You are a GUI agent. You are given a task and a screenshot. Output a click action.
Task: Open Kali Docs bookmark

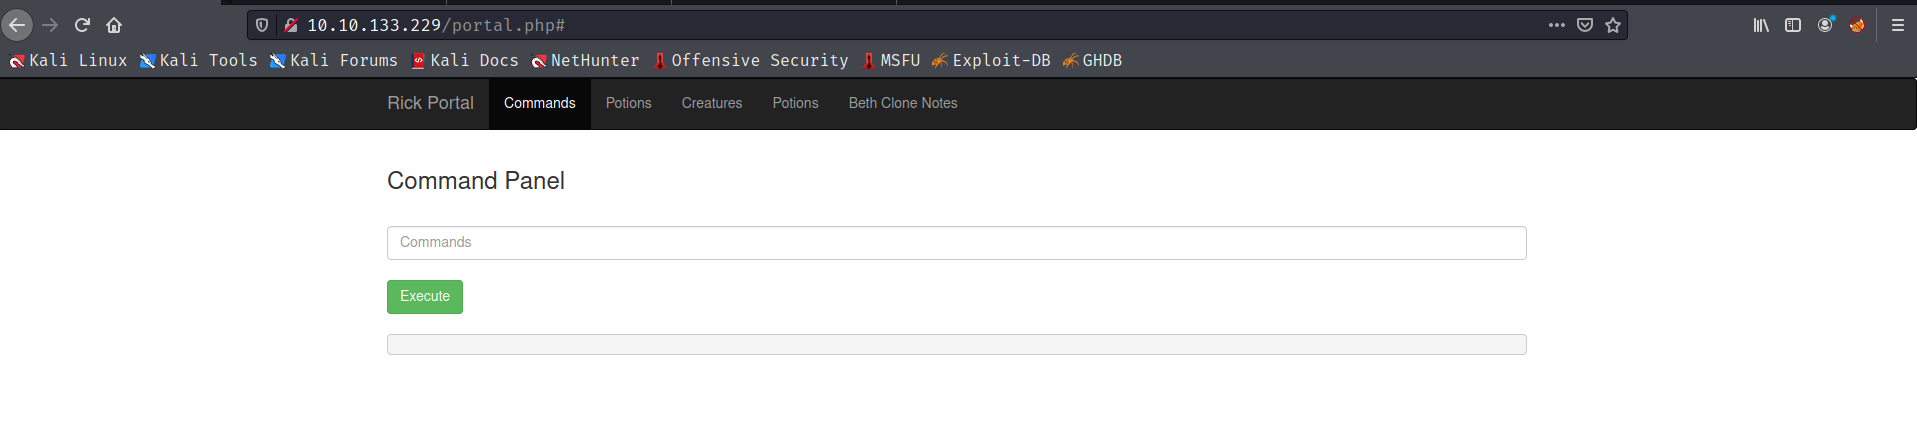click(x=465, y=61)
